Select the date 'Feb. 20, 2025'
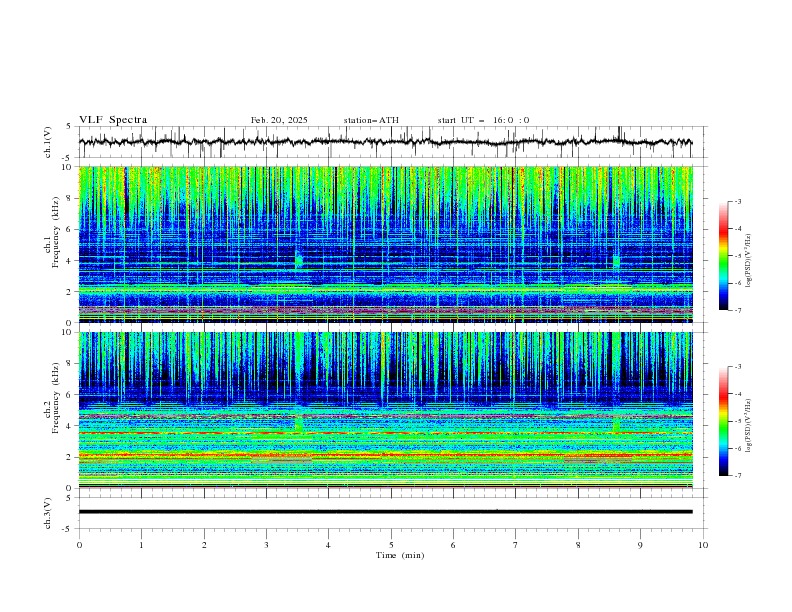This screenshot has height=612, width=792. pos(279,120)
